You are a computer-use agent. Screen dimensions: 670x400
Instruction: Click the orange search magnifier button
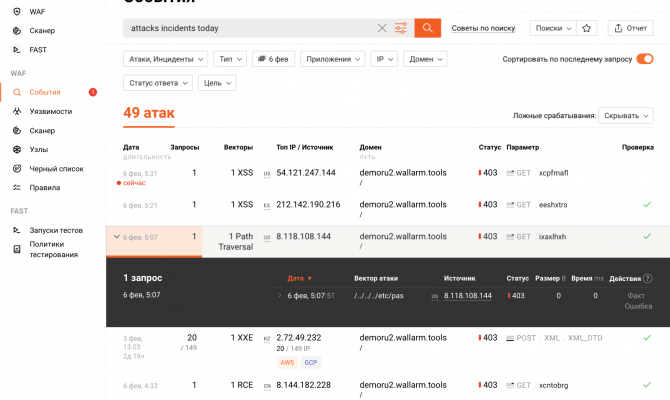(427, 28)
